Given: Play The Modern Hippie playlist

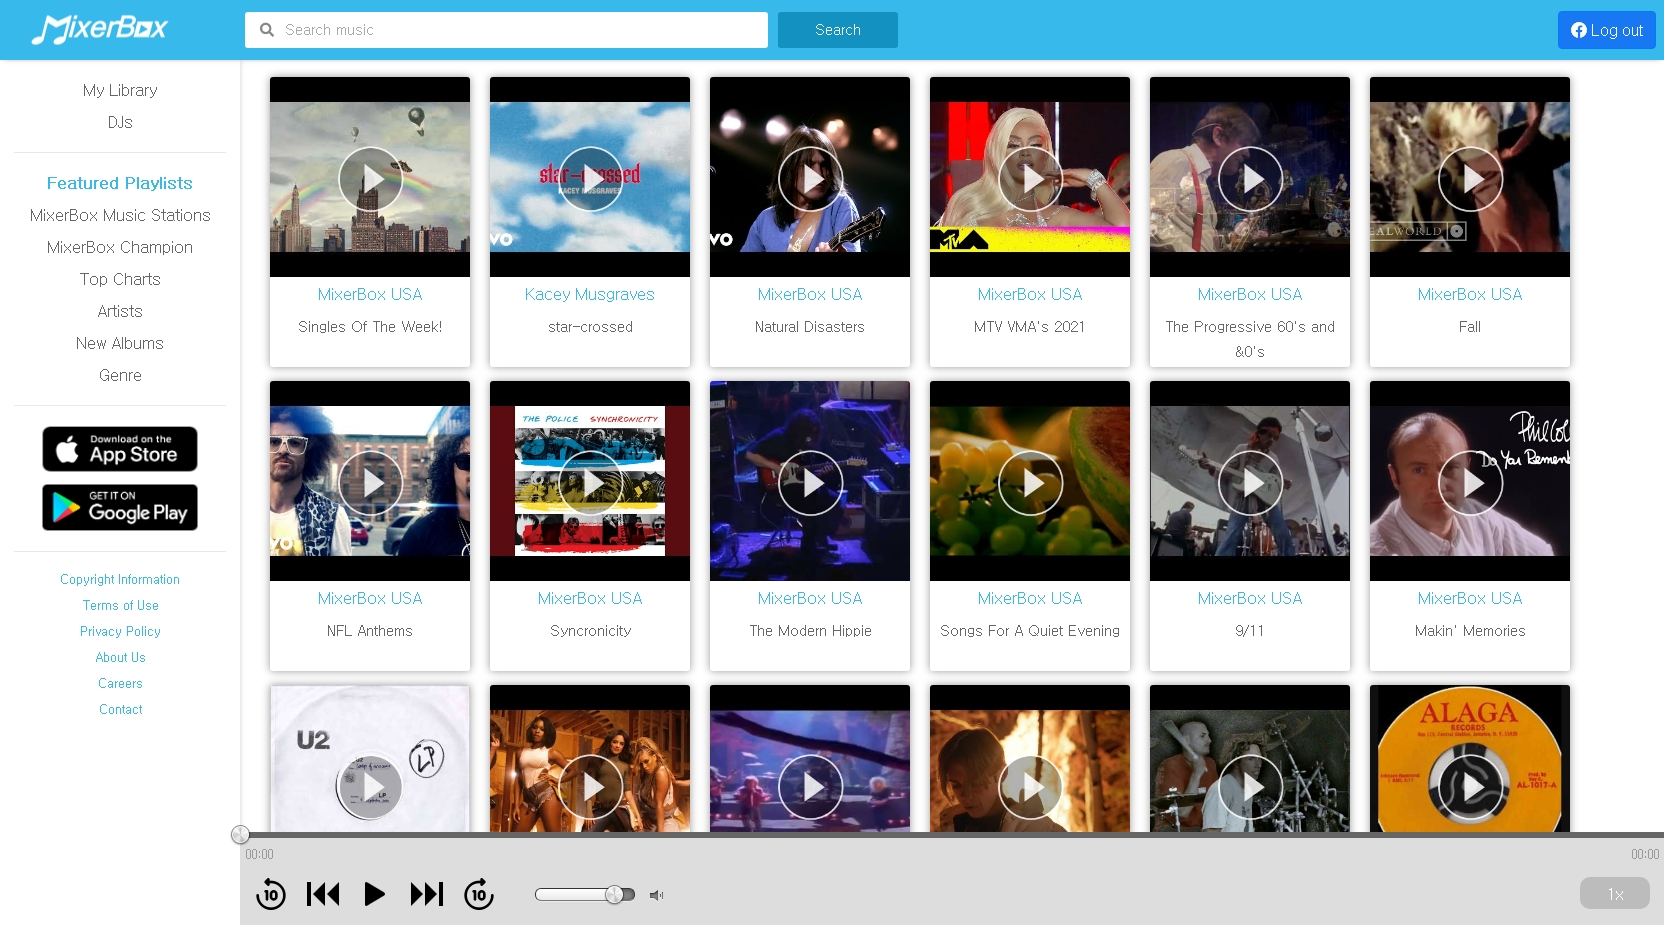Looking at the screenshot, I should pyautogui.click(x=810, y=483).
